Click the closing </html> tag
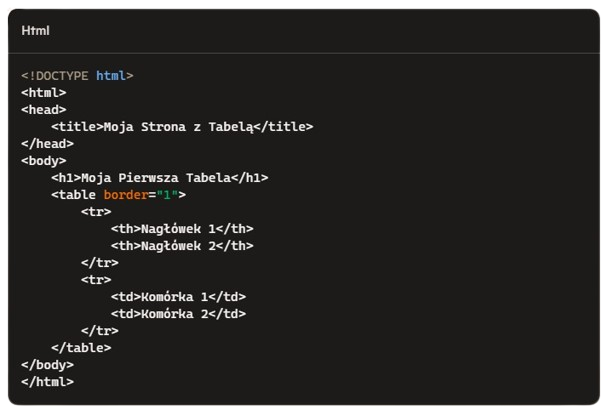 (x=48, y=382)
